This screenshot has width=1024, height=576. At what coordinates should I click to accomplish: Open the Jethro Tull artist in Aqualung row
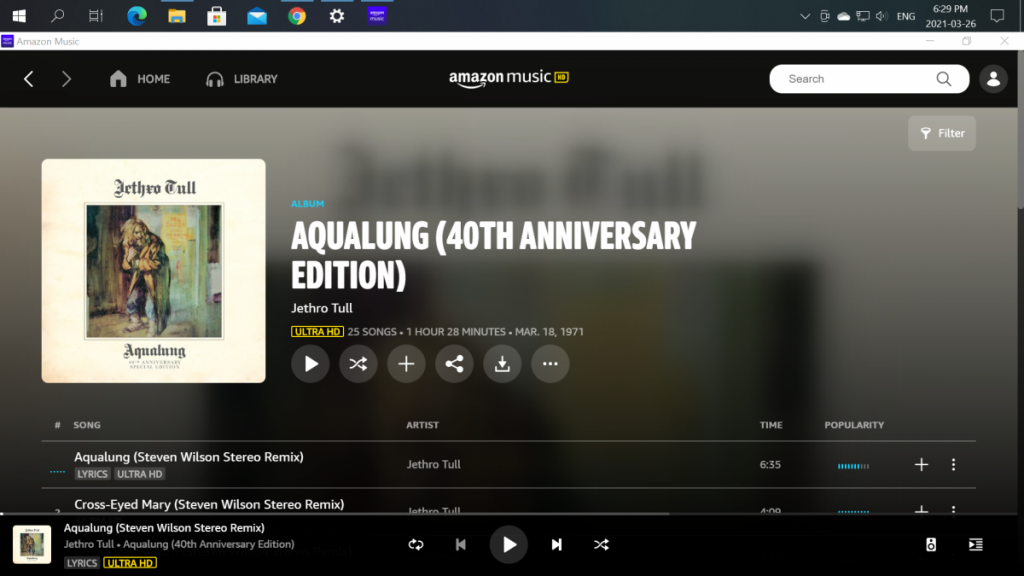(x=434, y=464)
